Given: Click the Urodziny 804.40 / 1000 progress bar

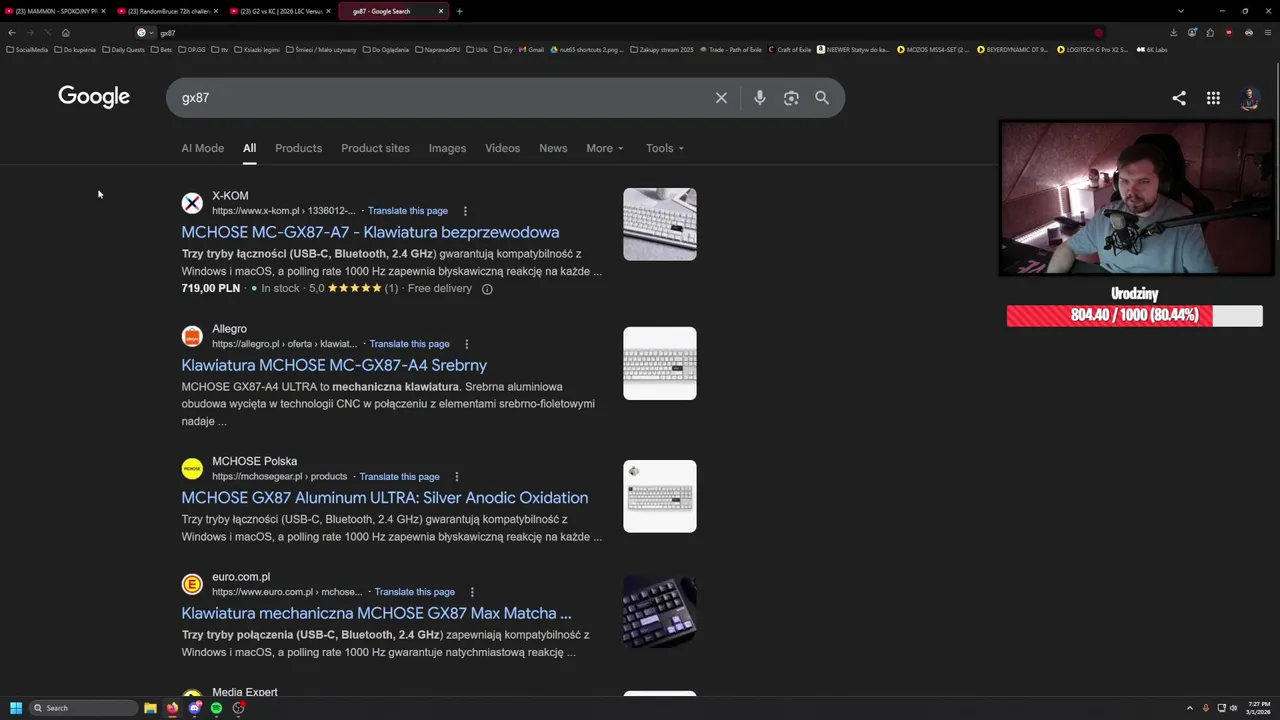Looking at the screenshot, I should (1135, 316).
